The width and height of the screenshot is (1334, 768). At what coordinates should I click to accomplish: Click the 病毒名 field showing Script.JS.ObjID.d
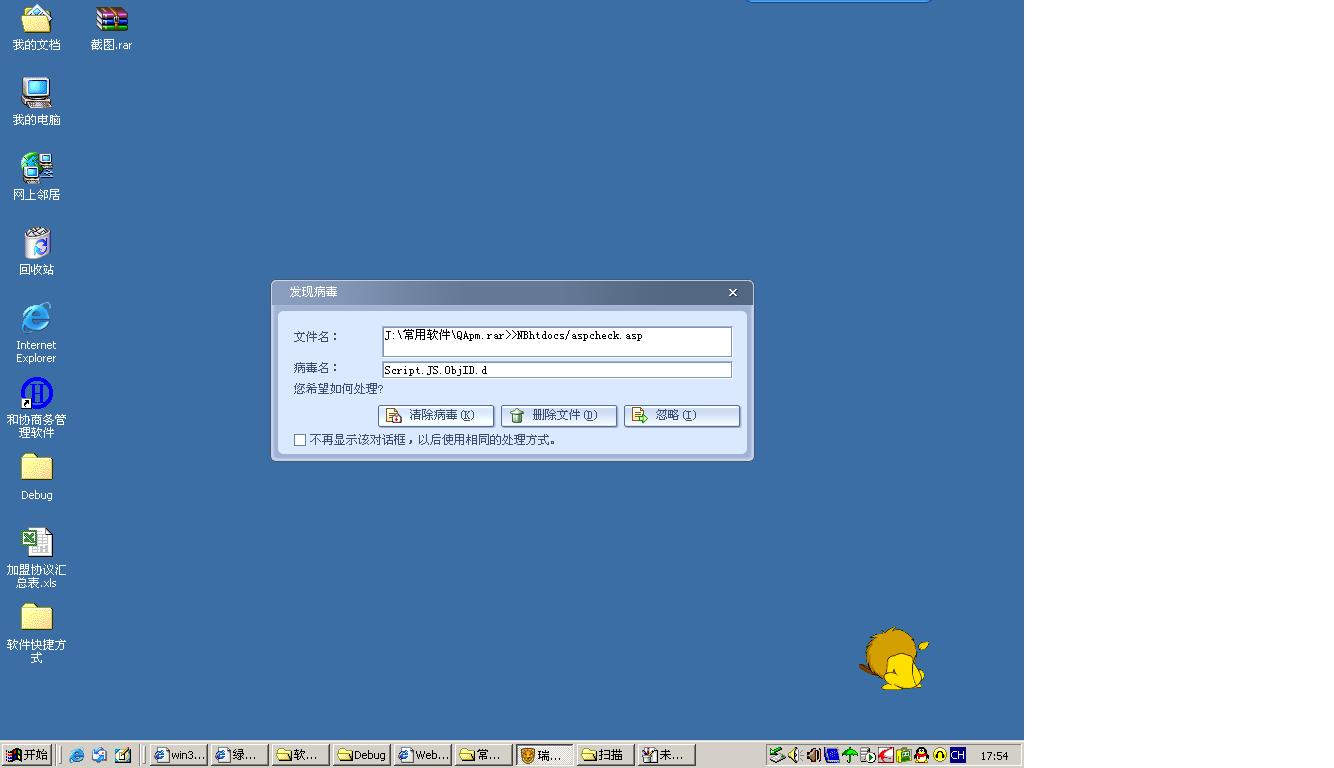coord(557,370)
